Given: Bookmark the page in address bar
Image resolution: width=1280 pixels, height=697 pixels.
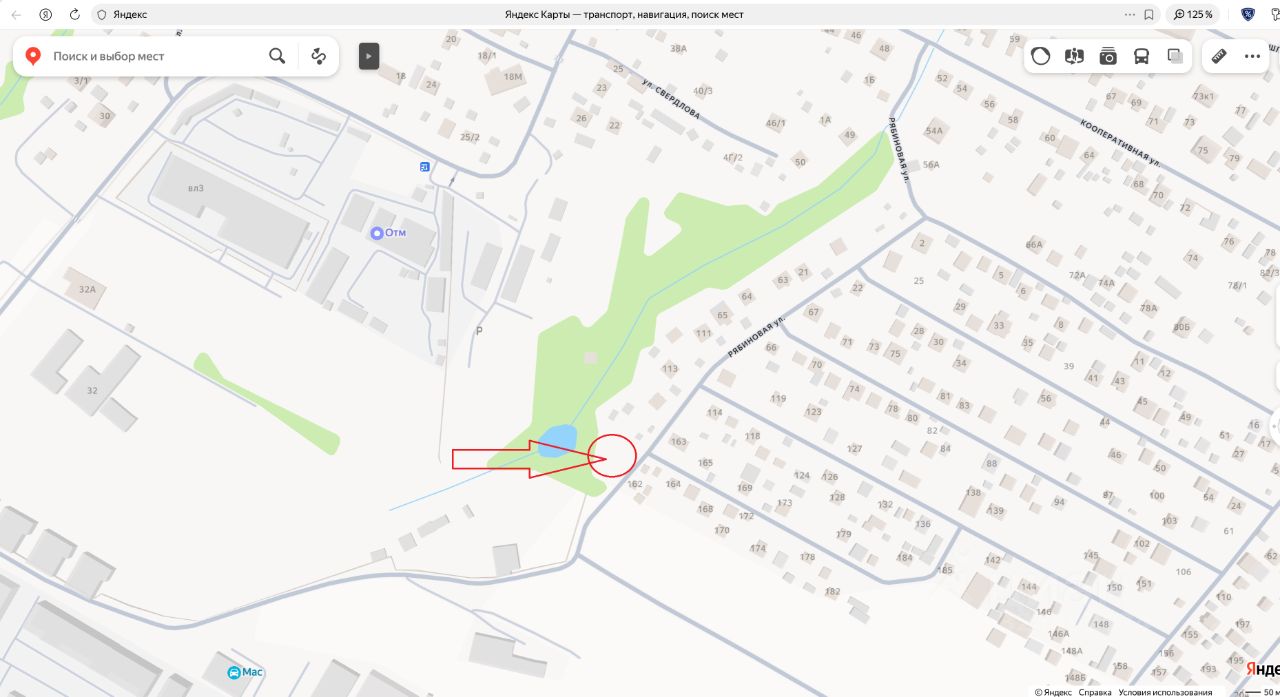Looking at the screenshot, I should [x=1149, y=15].
